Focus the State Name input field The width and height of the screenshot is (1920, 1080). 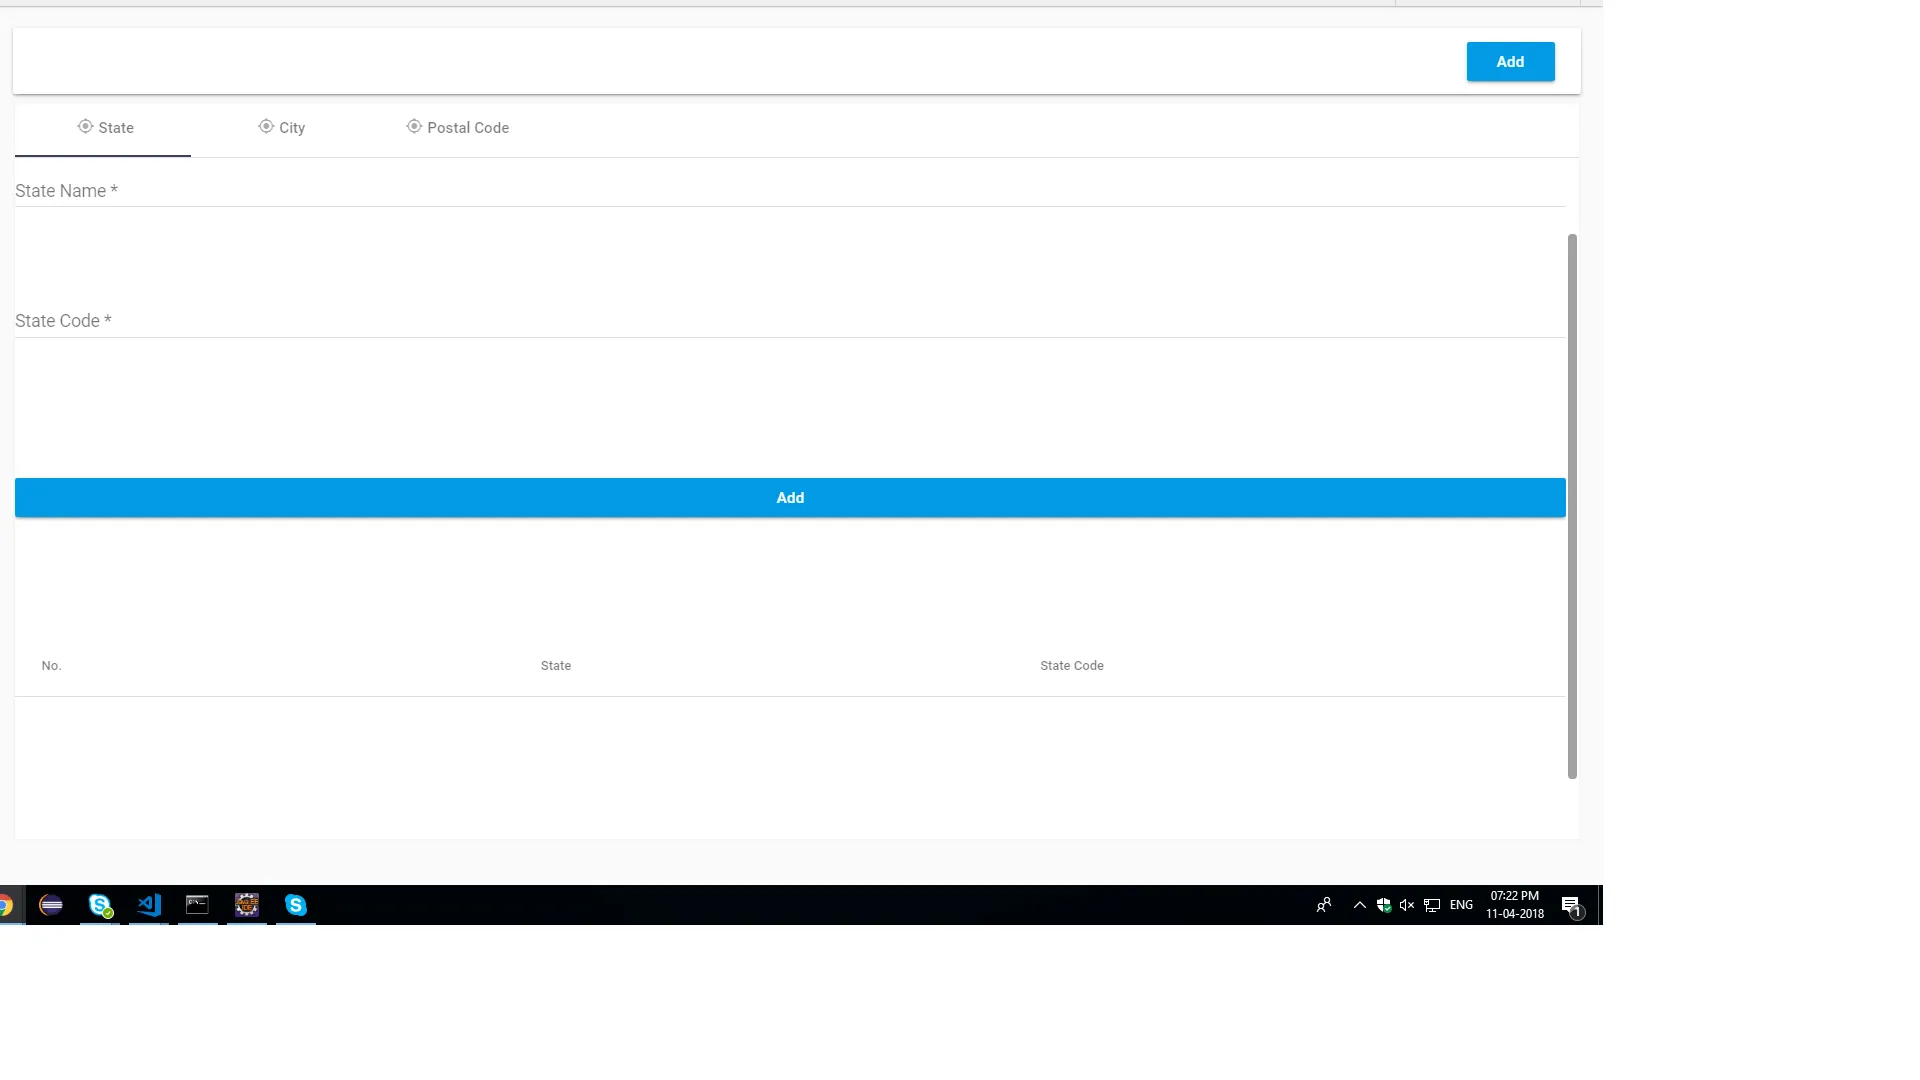(x=790, y=191)
